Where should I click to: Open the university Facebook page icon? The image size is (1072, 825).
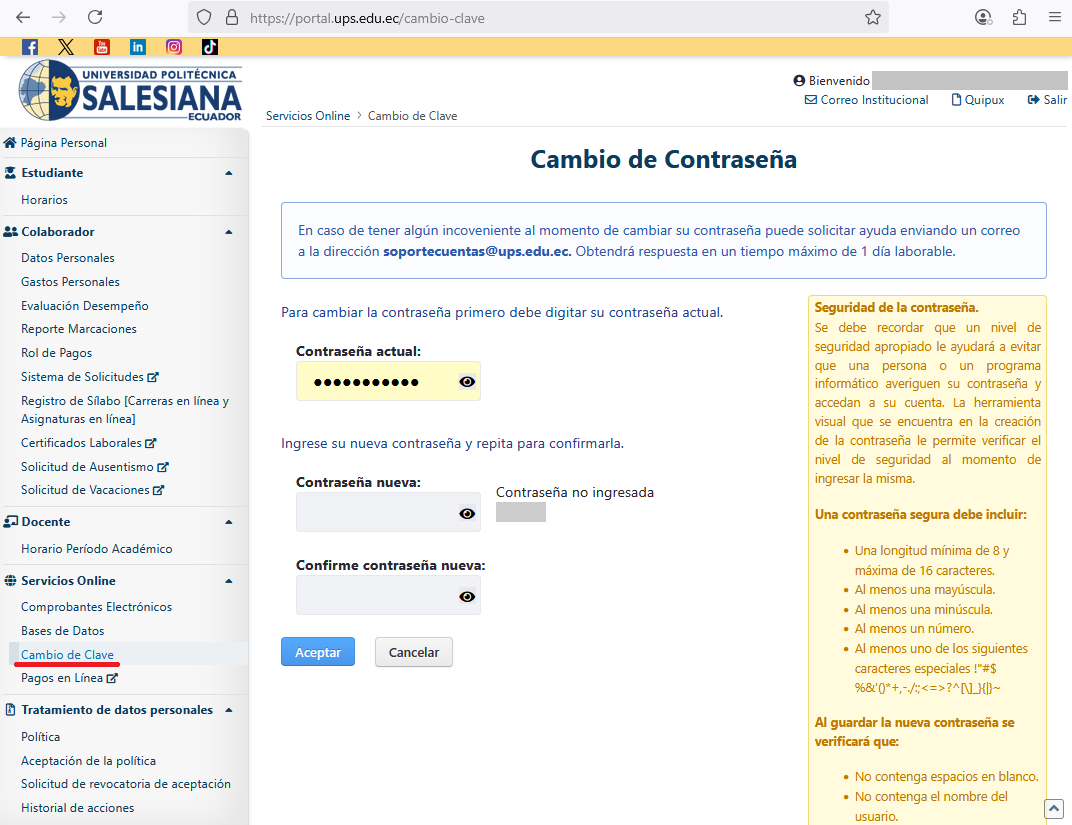(x=30, y=47)
